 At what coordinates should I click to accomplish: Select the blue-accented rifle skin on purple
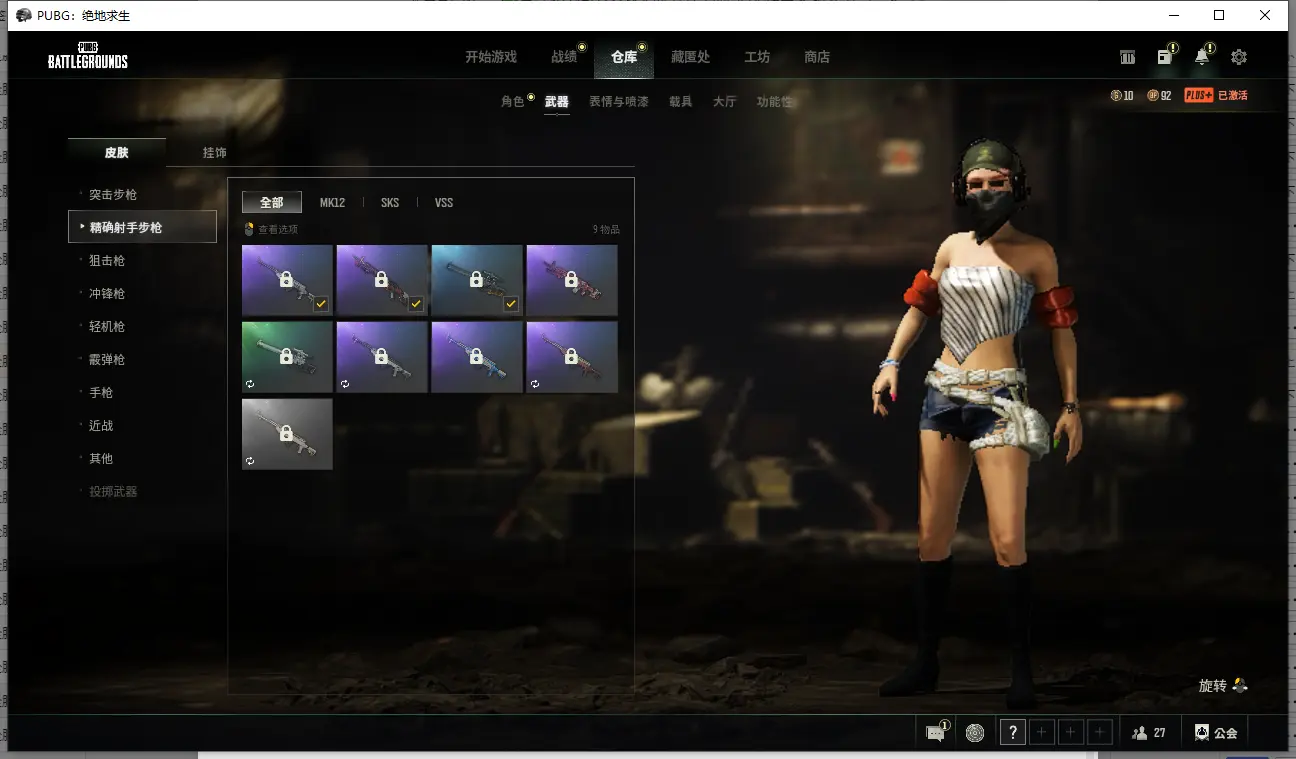477,357
